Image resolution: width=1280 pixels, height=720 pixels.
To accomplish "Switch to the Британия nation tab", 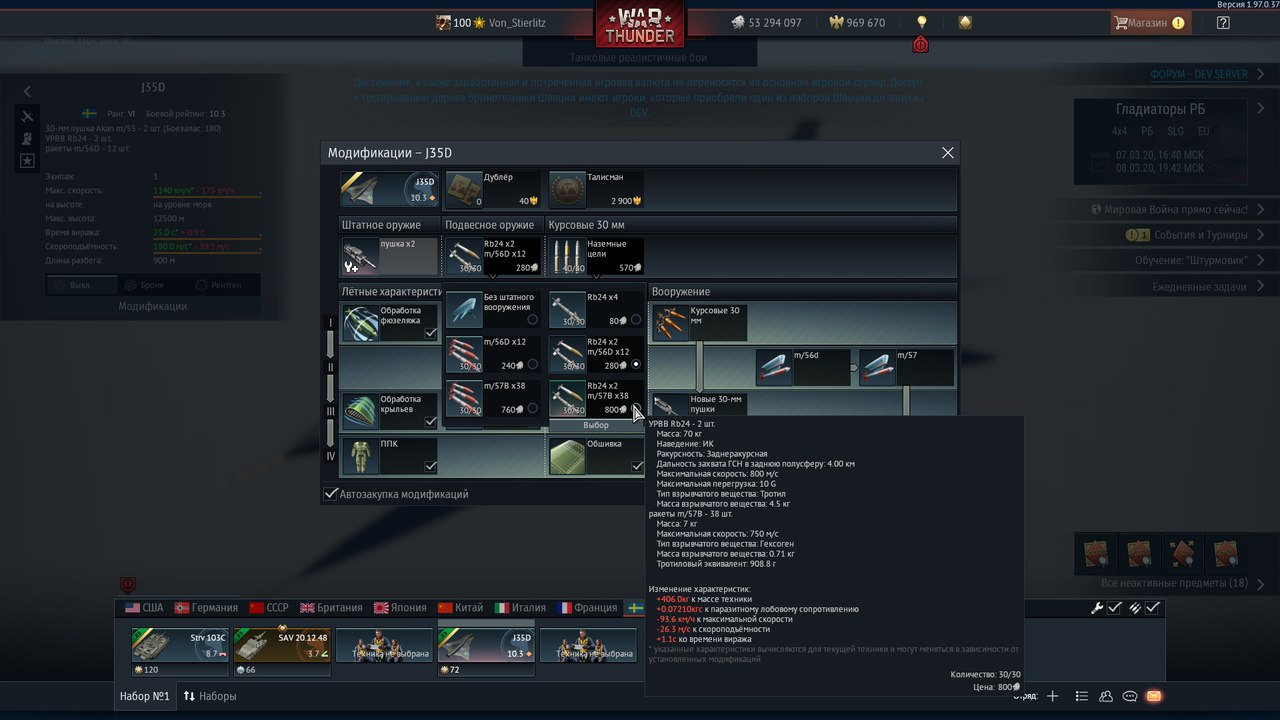I will pos(331,607).
